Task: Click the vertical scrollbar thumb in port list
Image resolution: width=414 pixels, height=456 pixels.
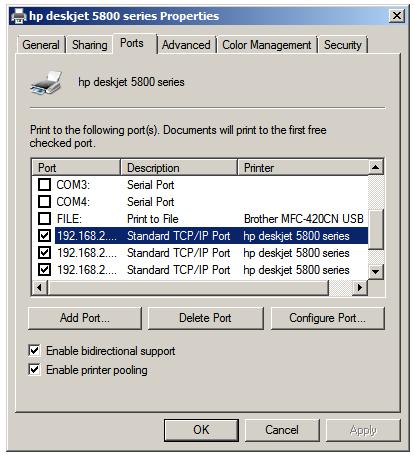Action: pos(376,229)
